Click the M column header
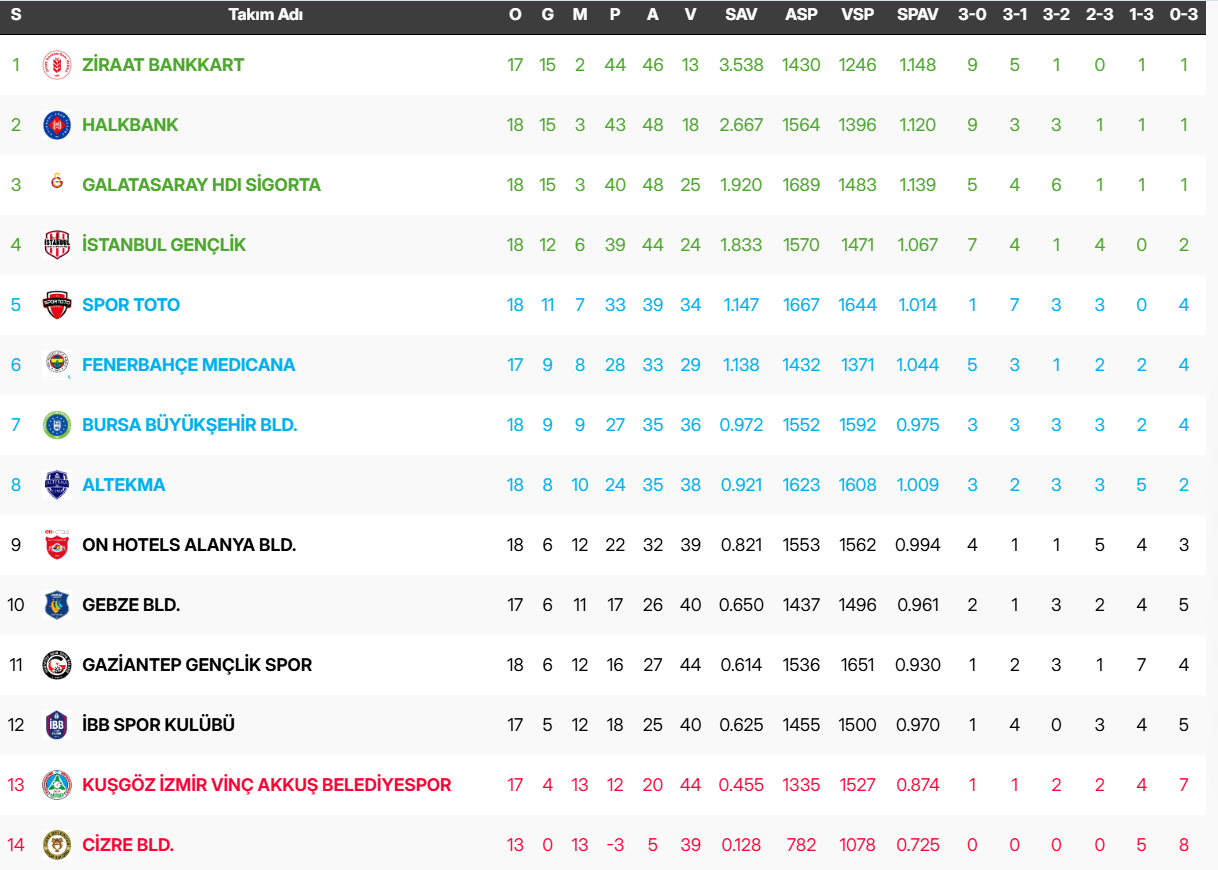Screen dimensions: 1218x870 point(580,15)
